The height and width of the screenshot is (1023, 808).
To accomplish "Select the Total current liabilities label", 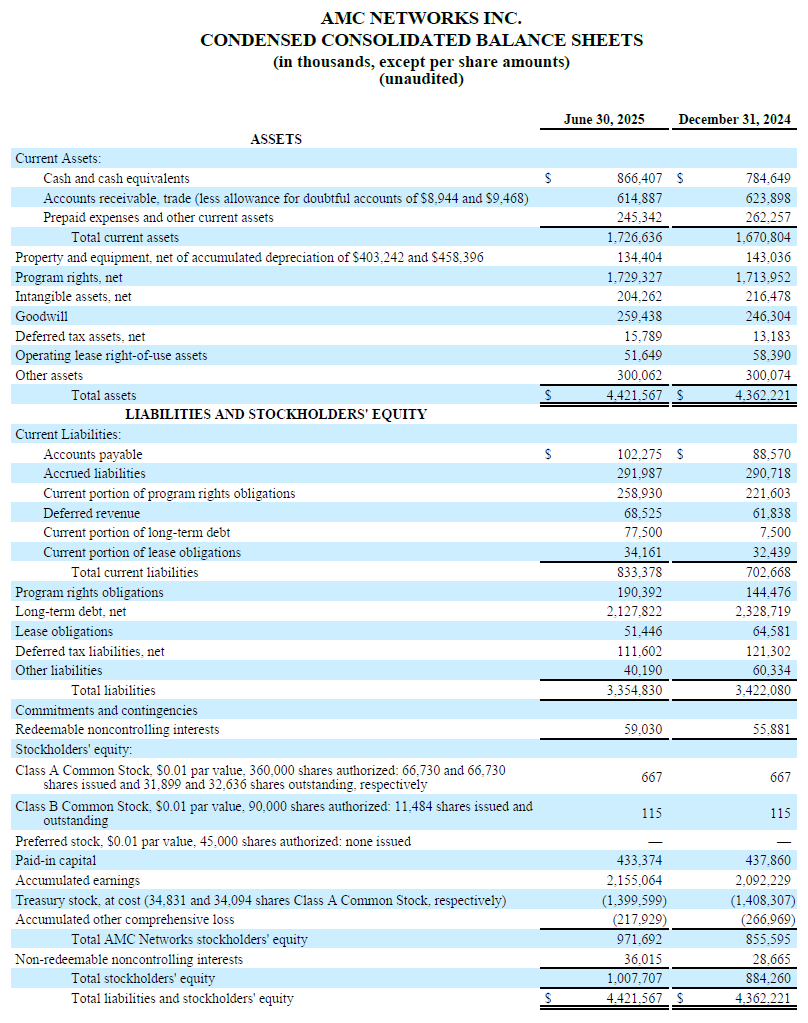I will click(x=134, y=572).
